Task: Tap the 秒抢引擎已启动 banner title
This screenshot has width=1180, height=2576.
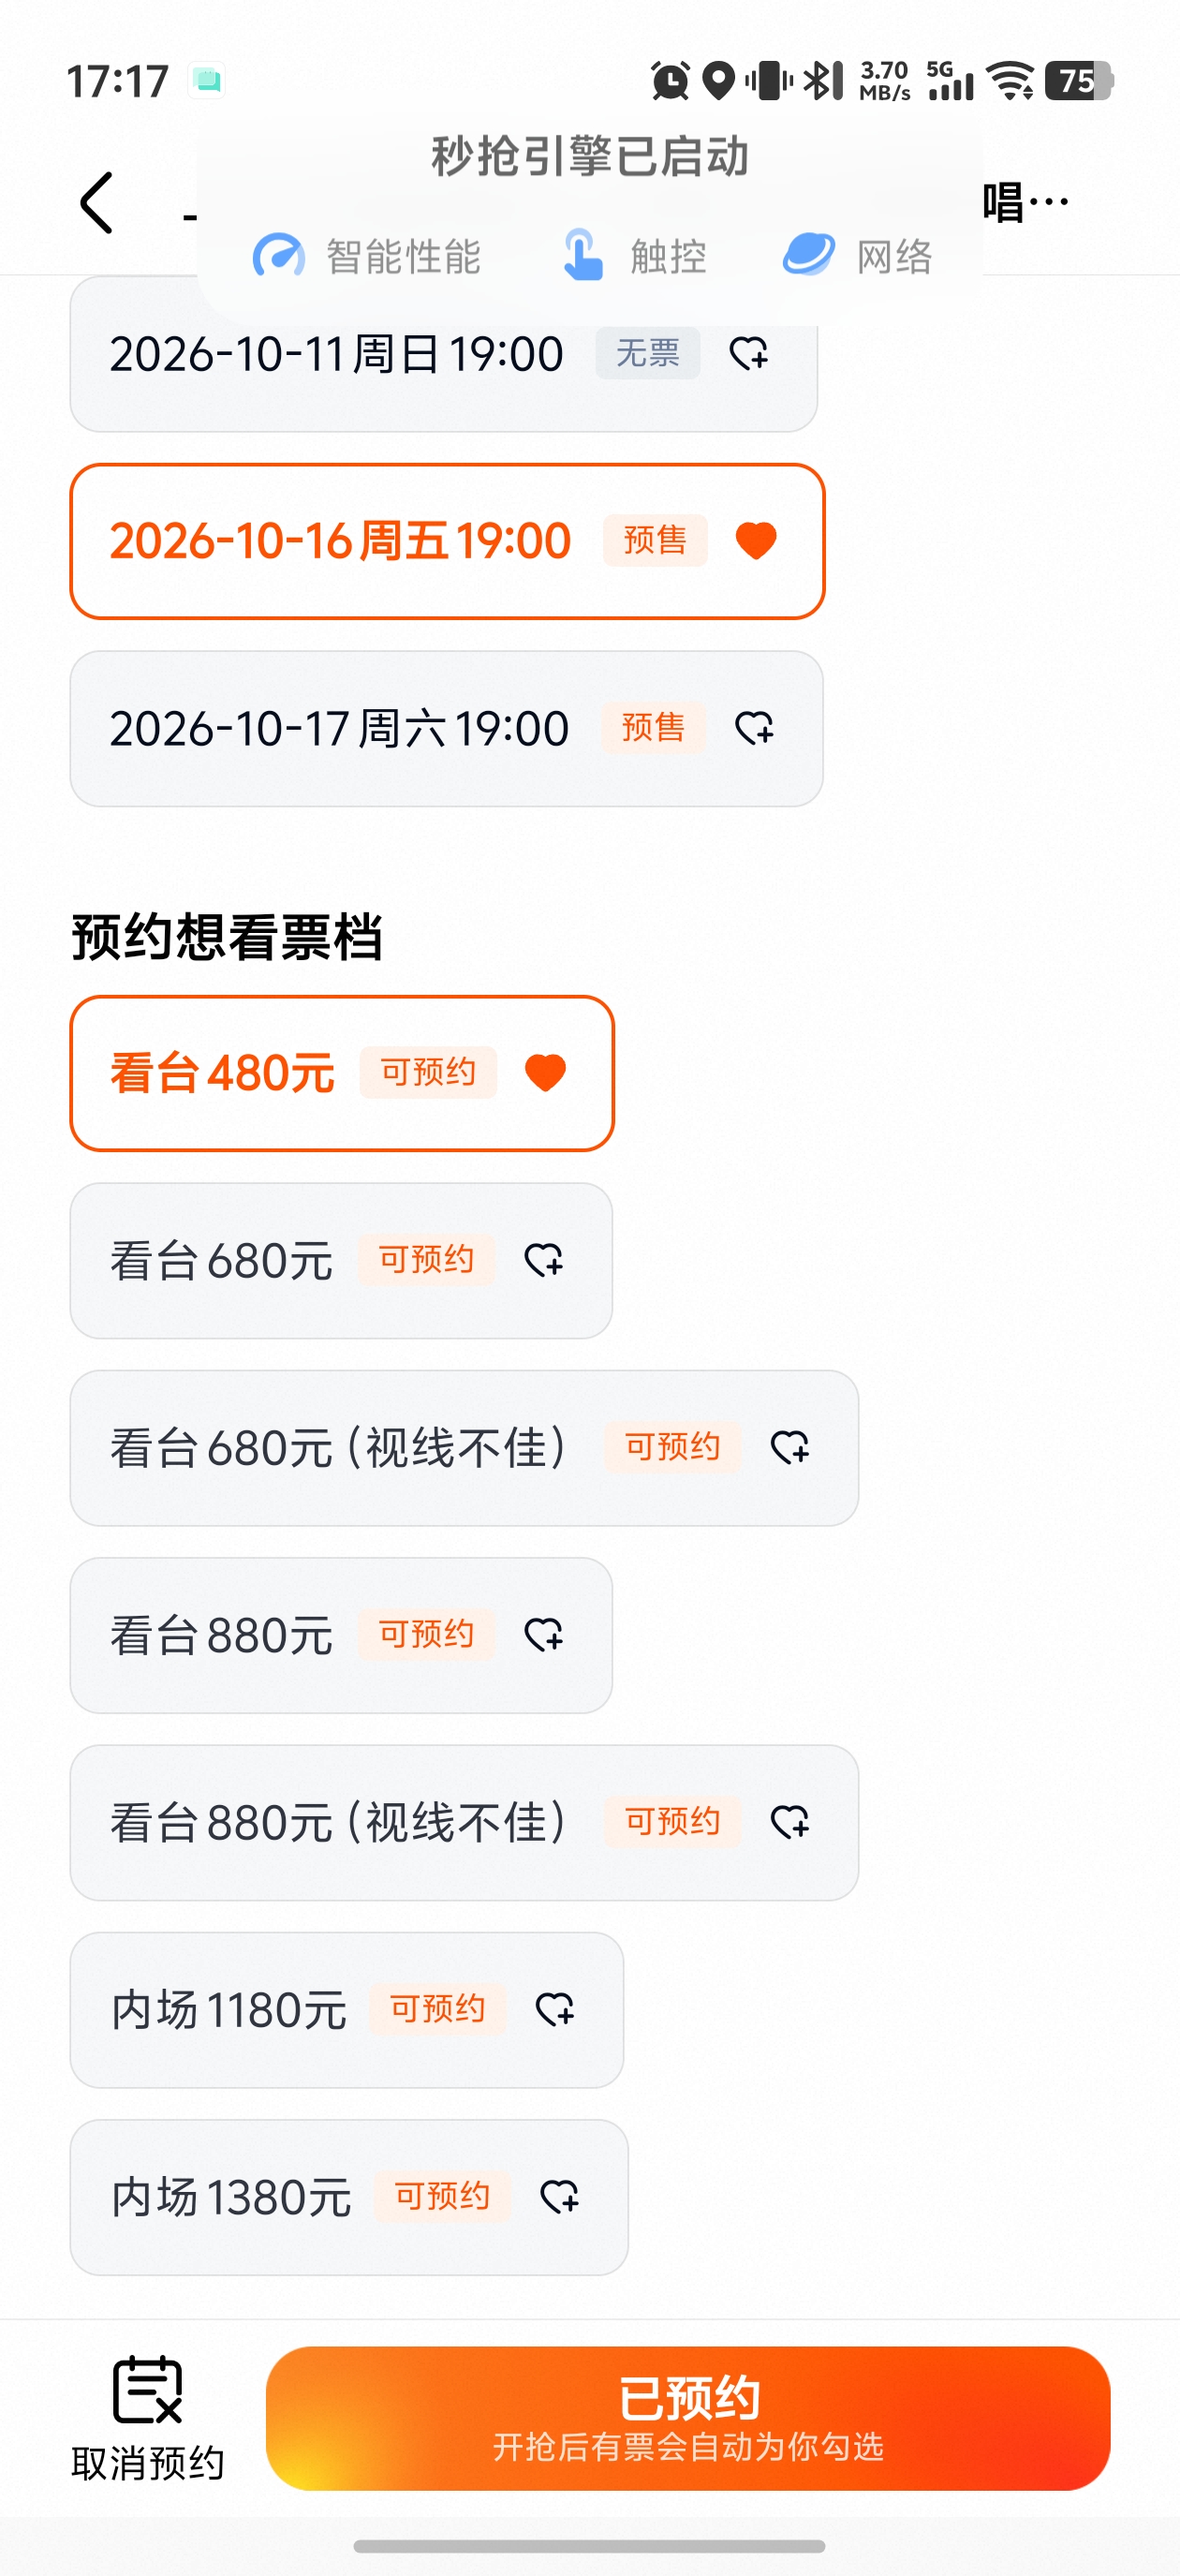Action: (x=590, y=157)
